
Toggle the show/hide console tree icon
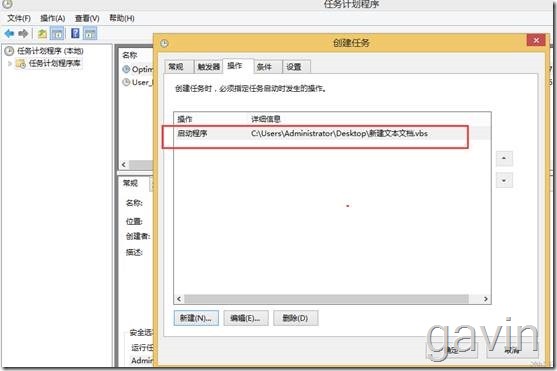[x=57, y=34]
